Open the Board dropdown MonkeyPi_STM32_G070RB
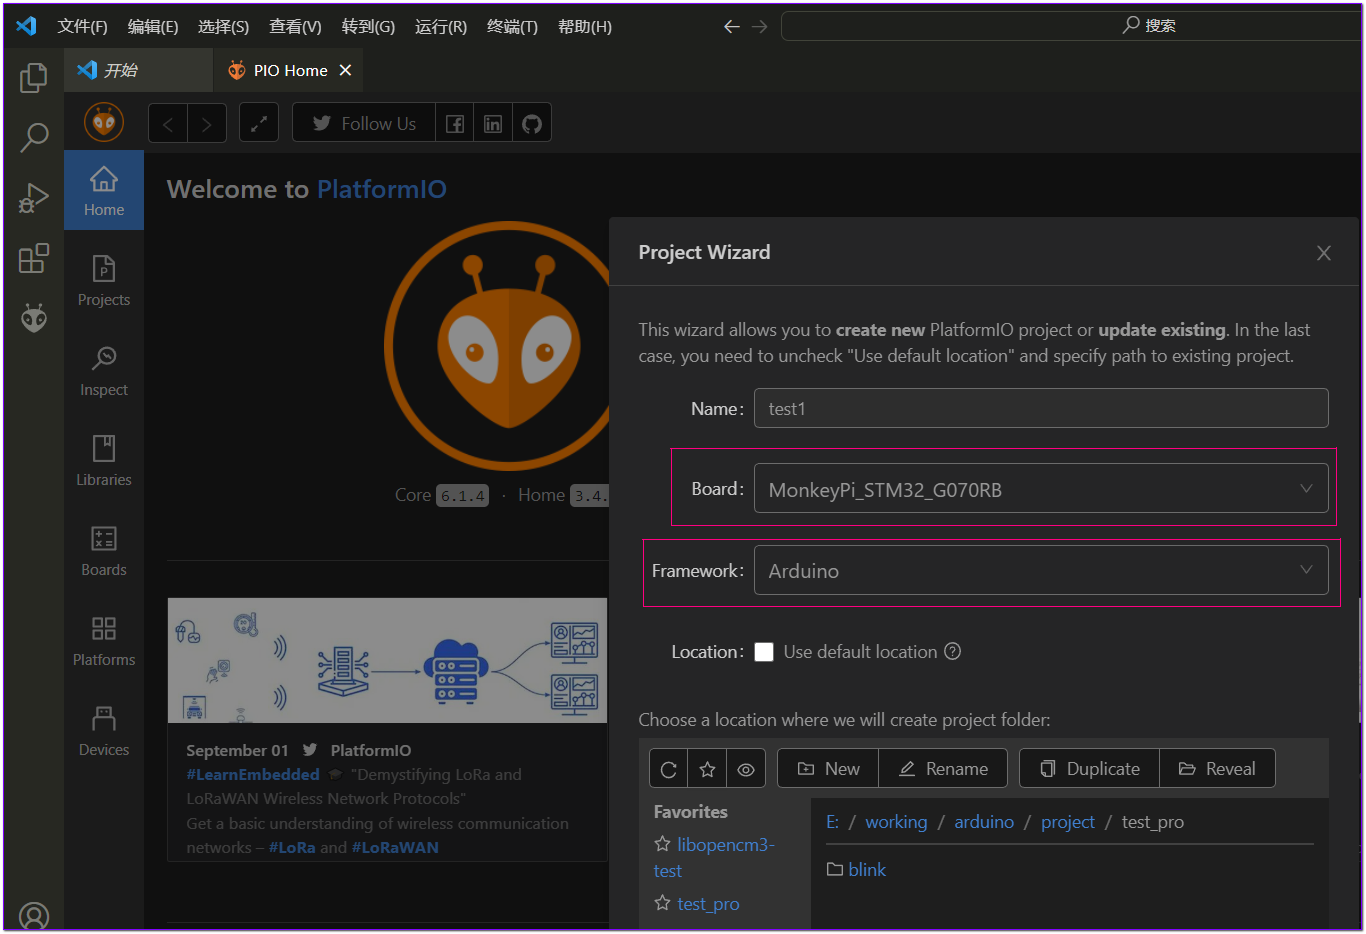This screenshot has width=1366, height=934. click(x=1041, y=488)
